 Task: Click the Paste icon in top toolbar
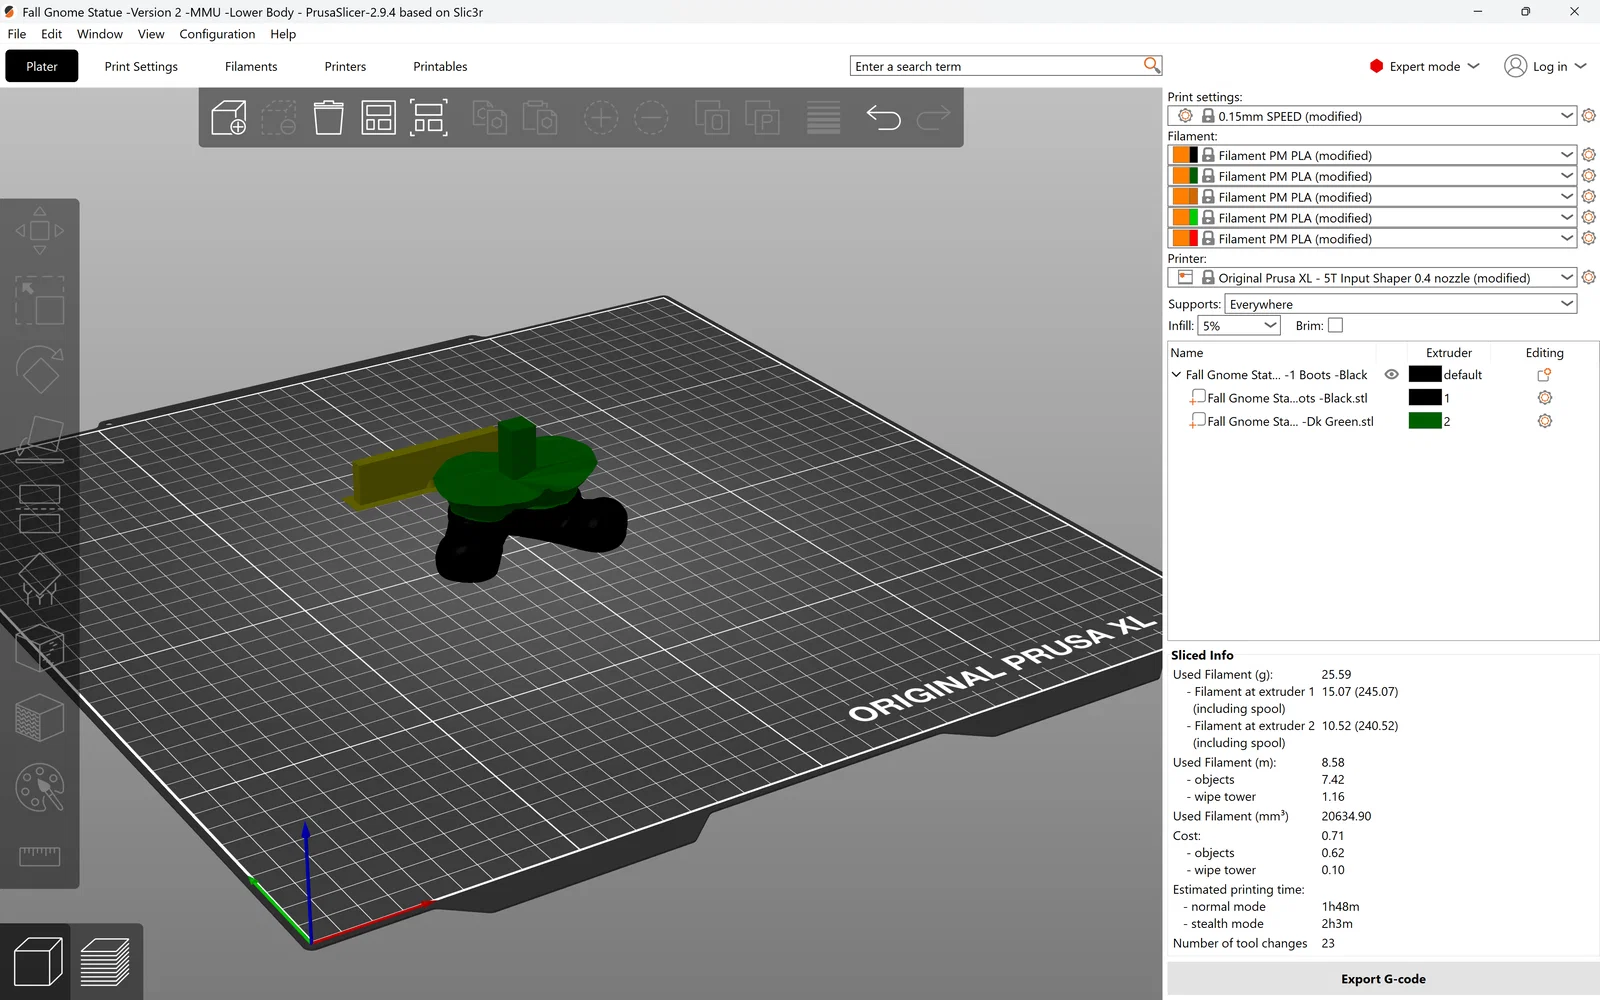tap(540, 118)
